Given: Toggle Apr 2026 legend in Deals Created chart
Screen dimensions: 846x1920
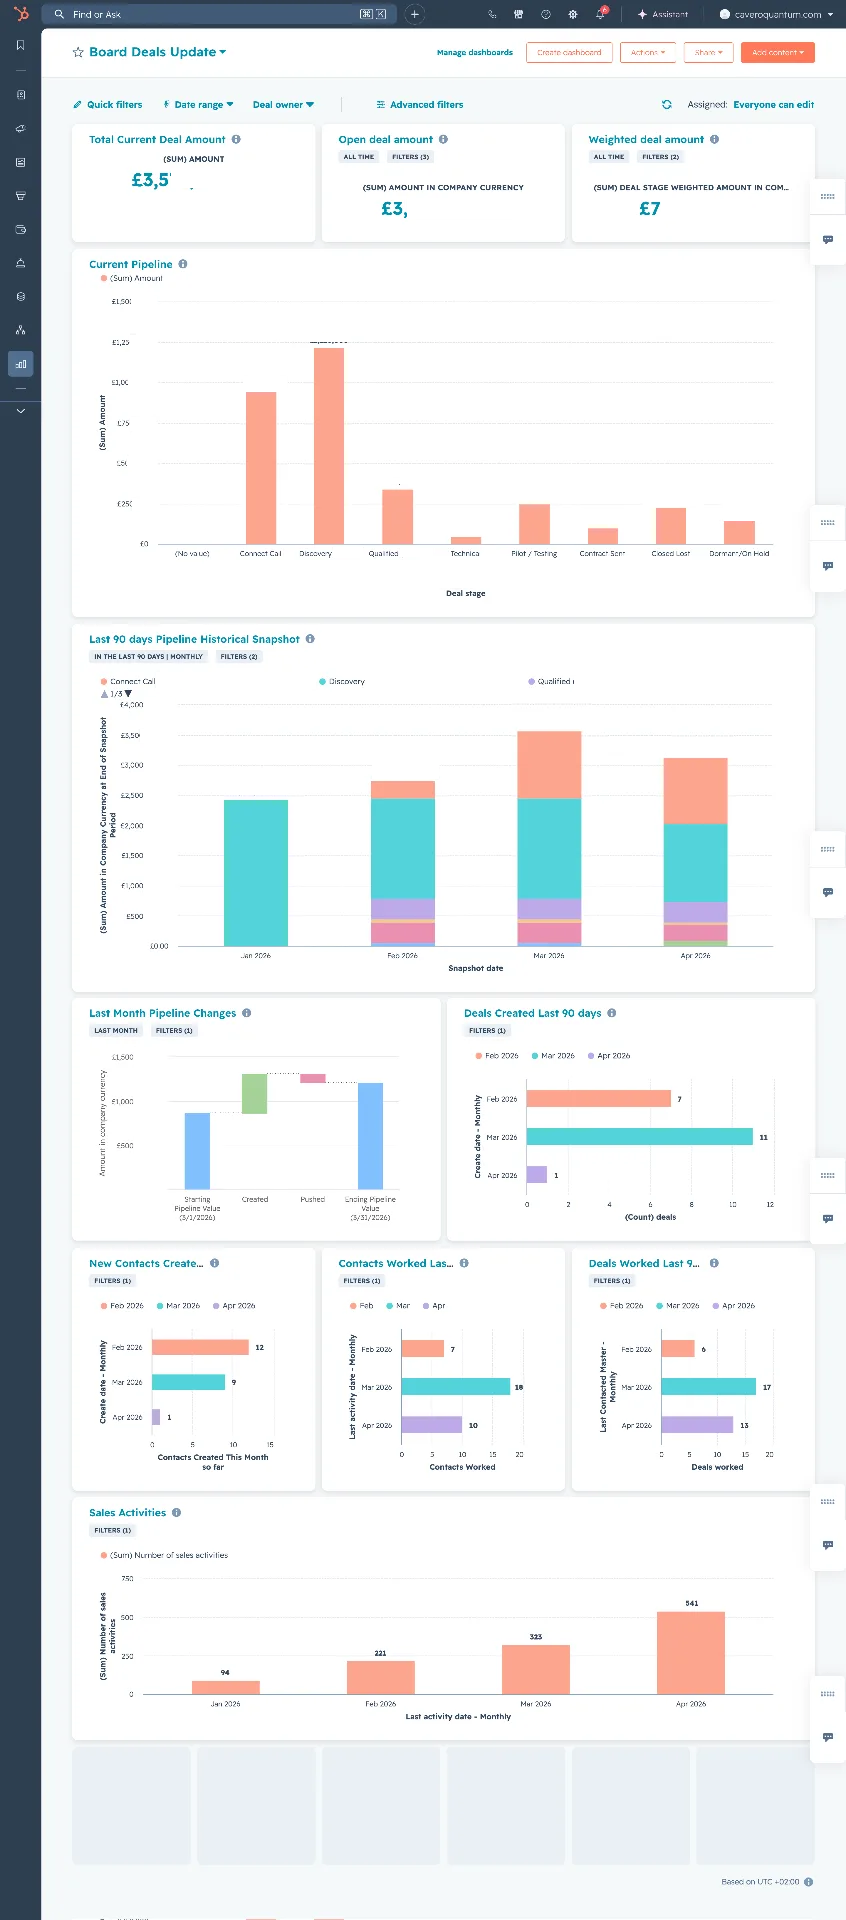Looking at the screenshot, I should [609, 1055].
